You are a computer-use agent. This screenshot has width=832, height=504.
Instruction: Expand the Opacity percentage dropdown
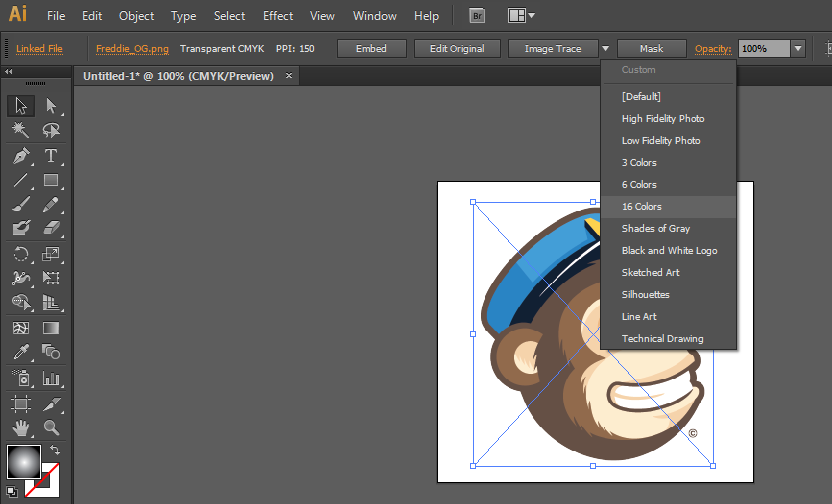point(797,49)
